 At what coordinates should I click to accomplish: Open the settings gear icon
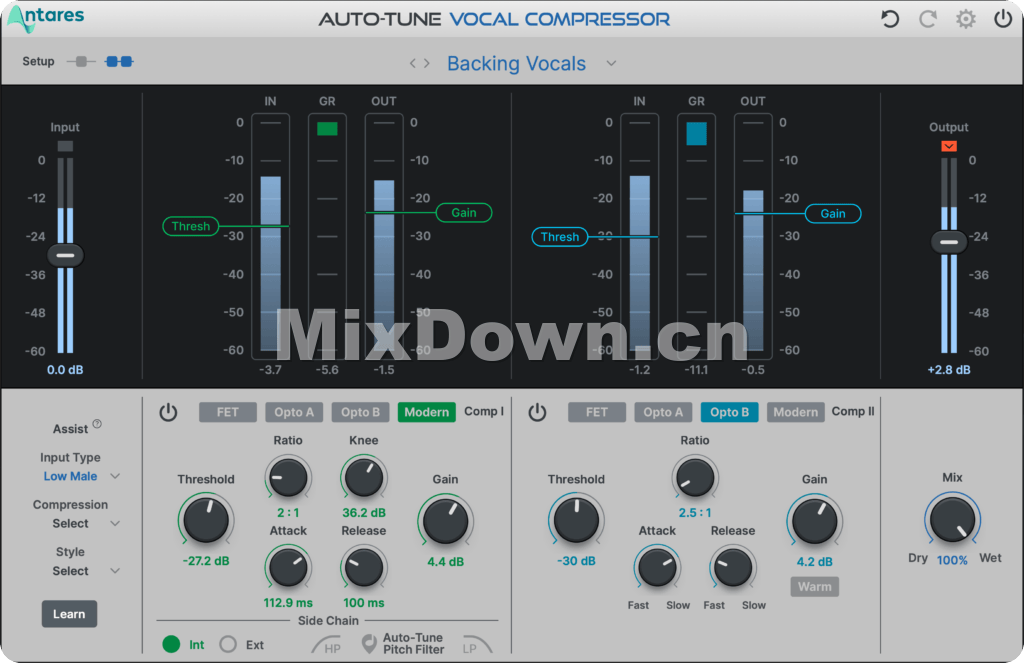tap(965, 19)
